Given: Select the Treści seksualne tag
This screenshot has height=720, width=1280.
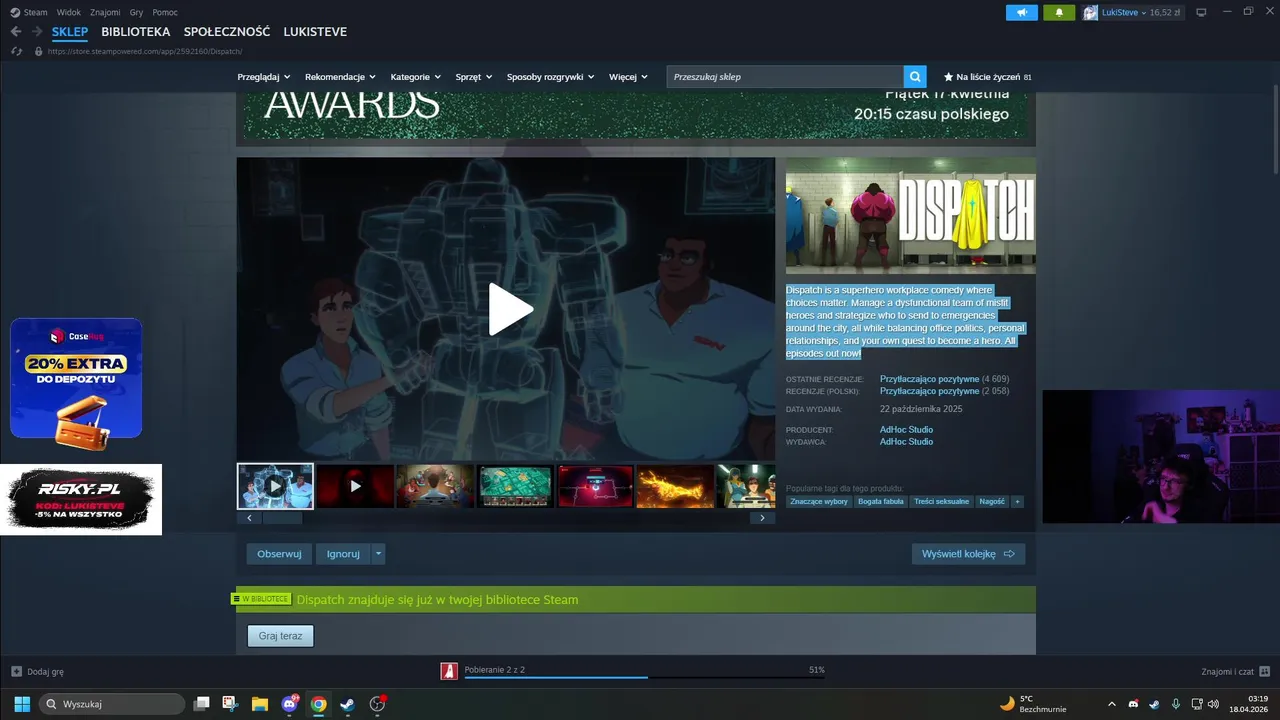Looking at the screenshot, I should (941, 502).
